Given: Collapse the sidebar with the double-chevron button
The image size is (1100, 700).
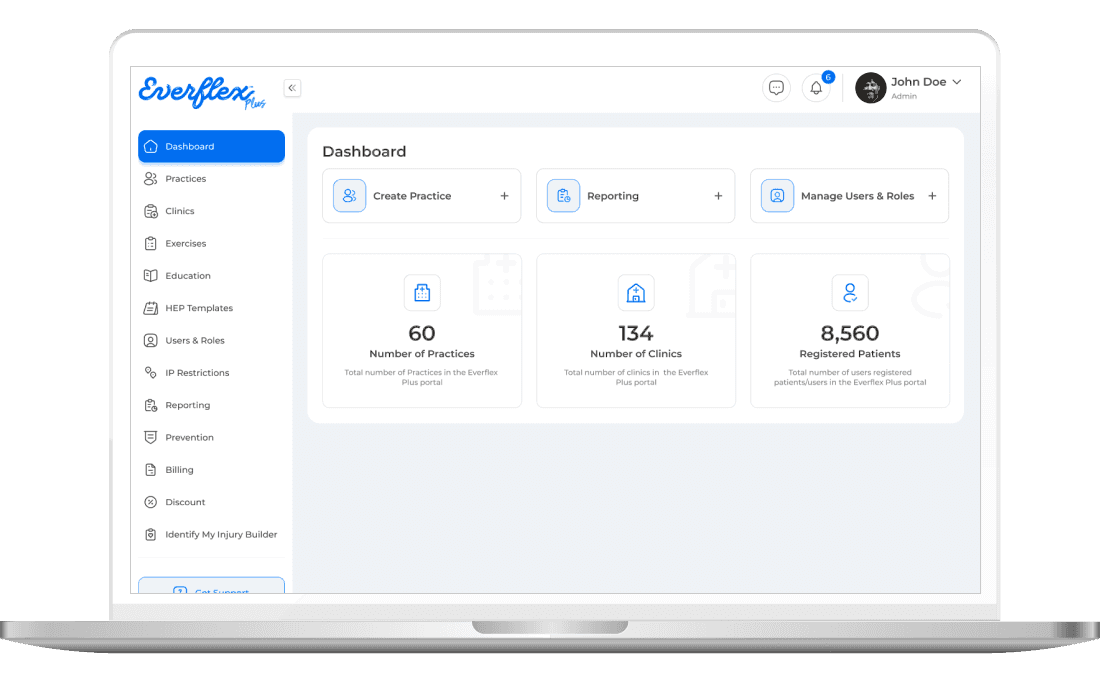Looking at the screenshot, I should (292, 88).
